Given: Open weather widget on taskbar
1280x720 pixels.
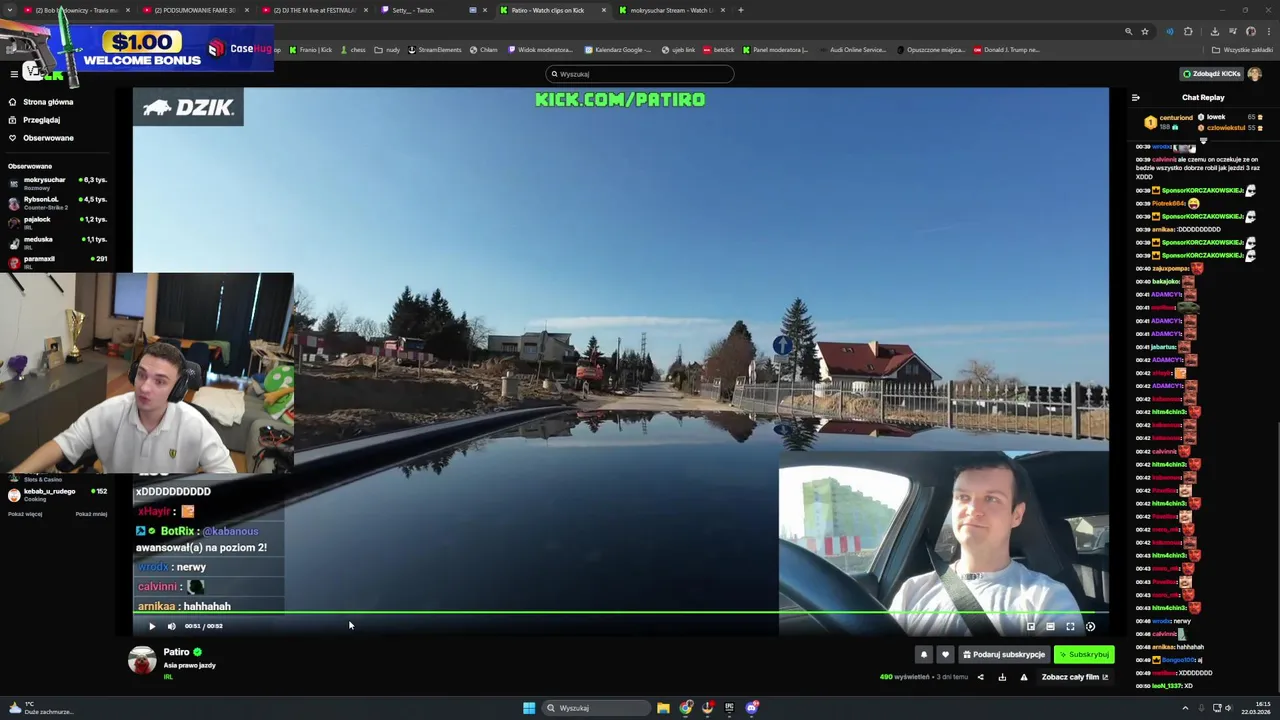Looking at the screenshot, I should pyautogui.click(x=40, y=708).
